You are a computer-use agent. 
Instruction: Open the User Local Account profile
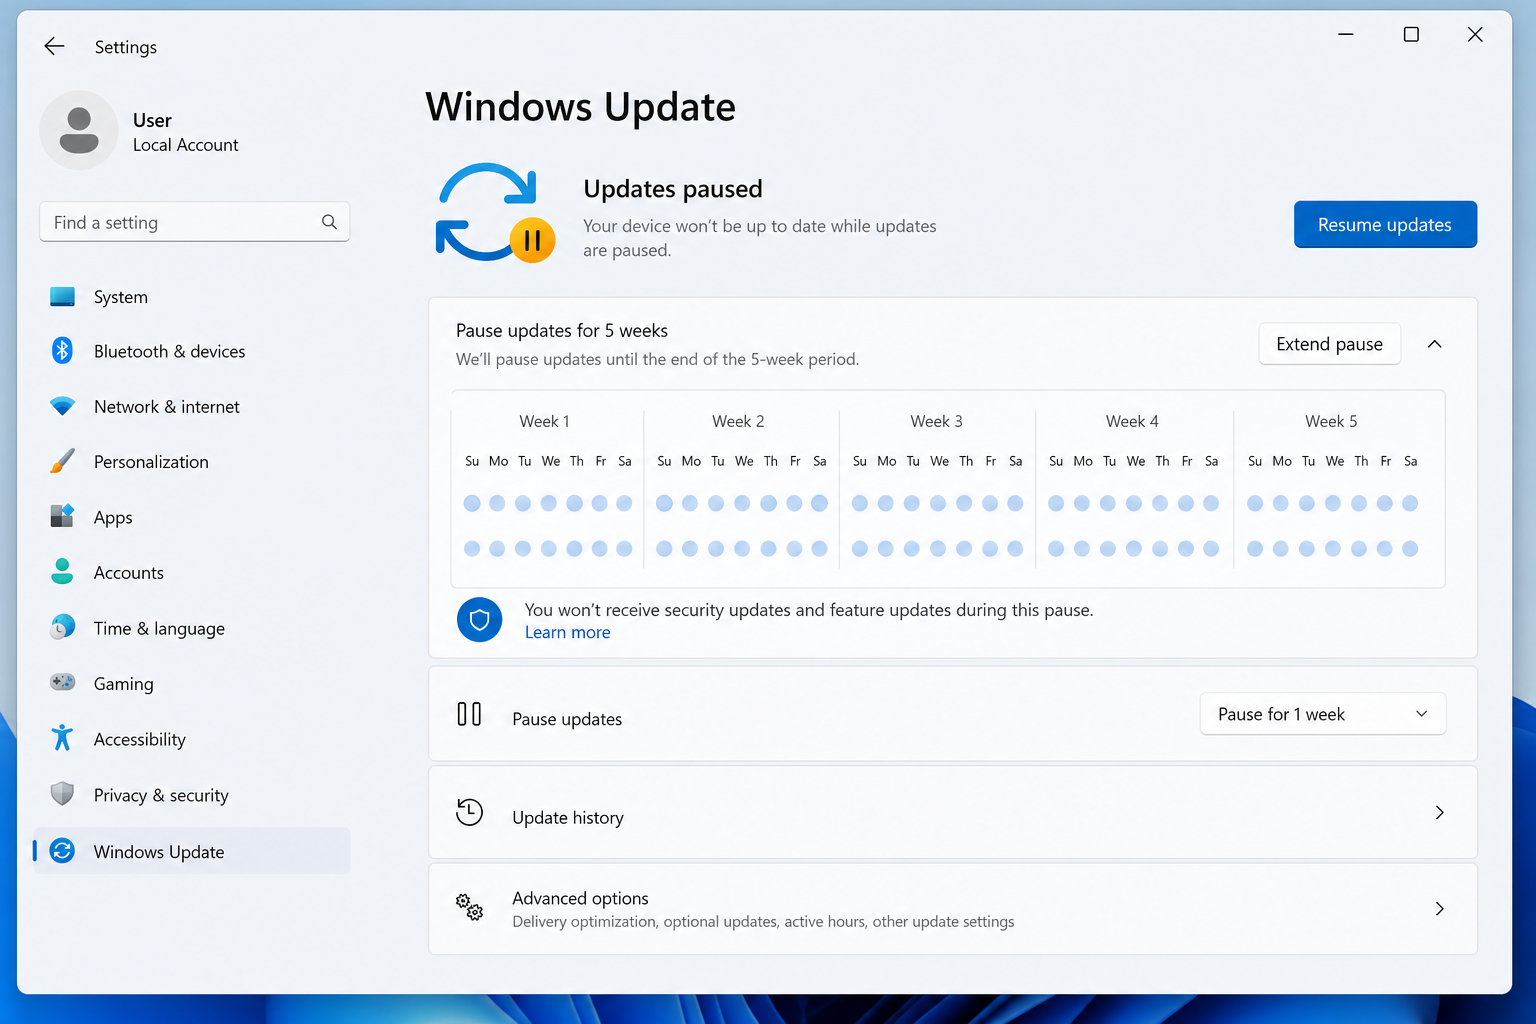click(140, 131)
